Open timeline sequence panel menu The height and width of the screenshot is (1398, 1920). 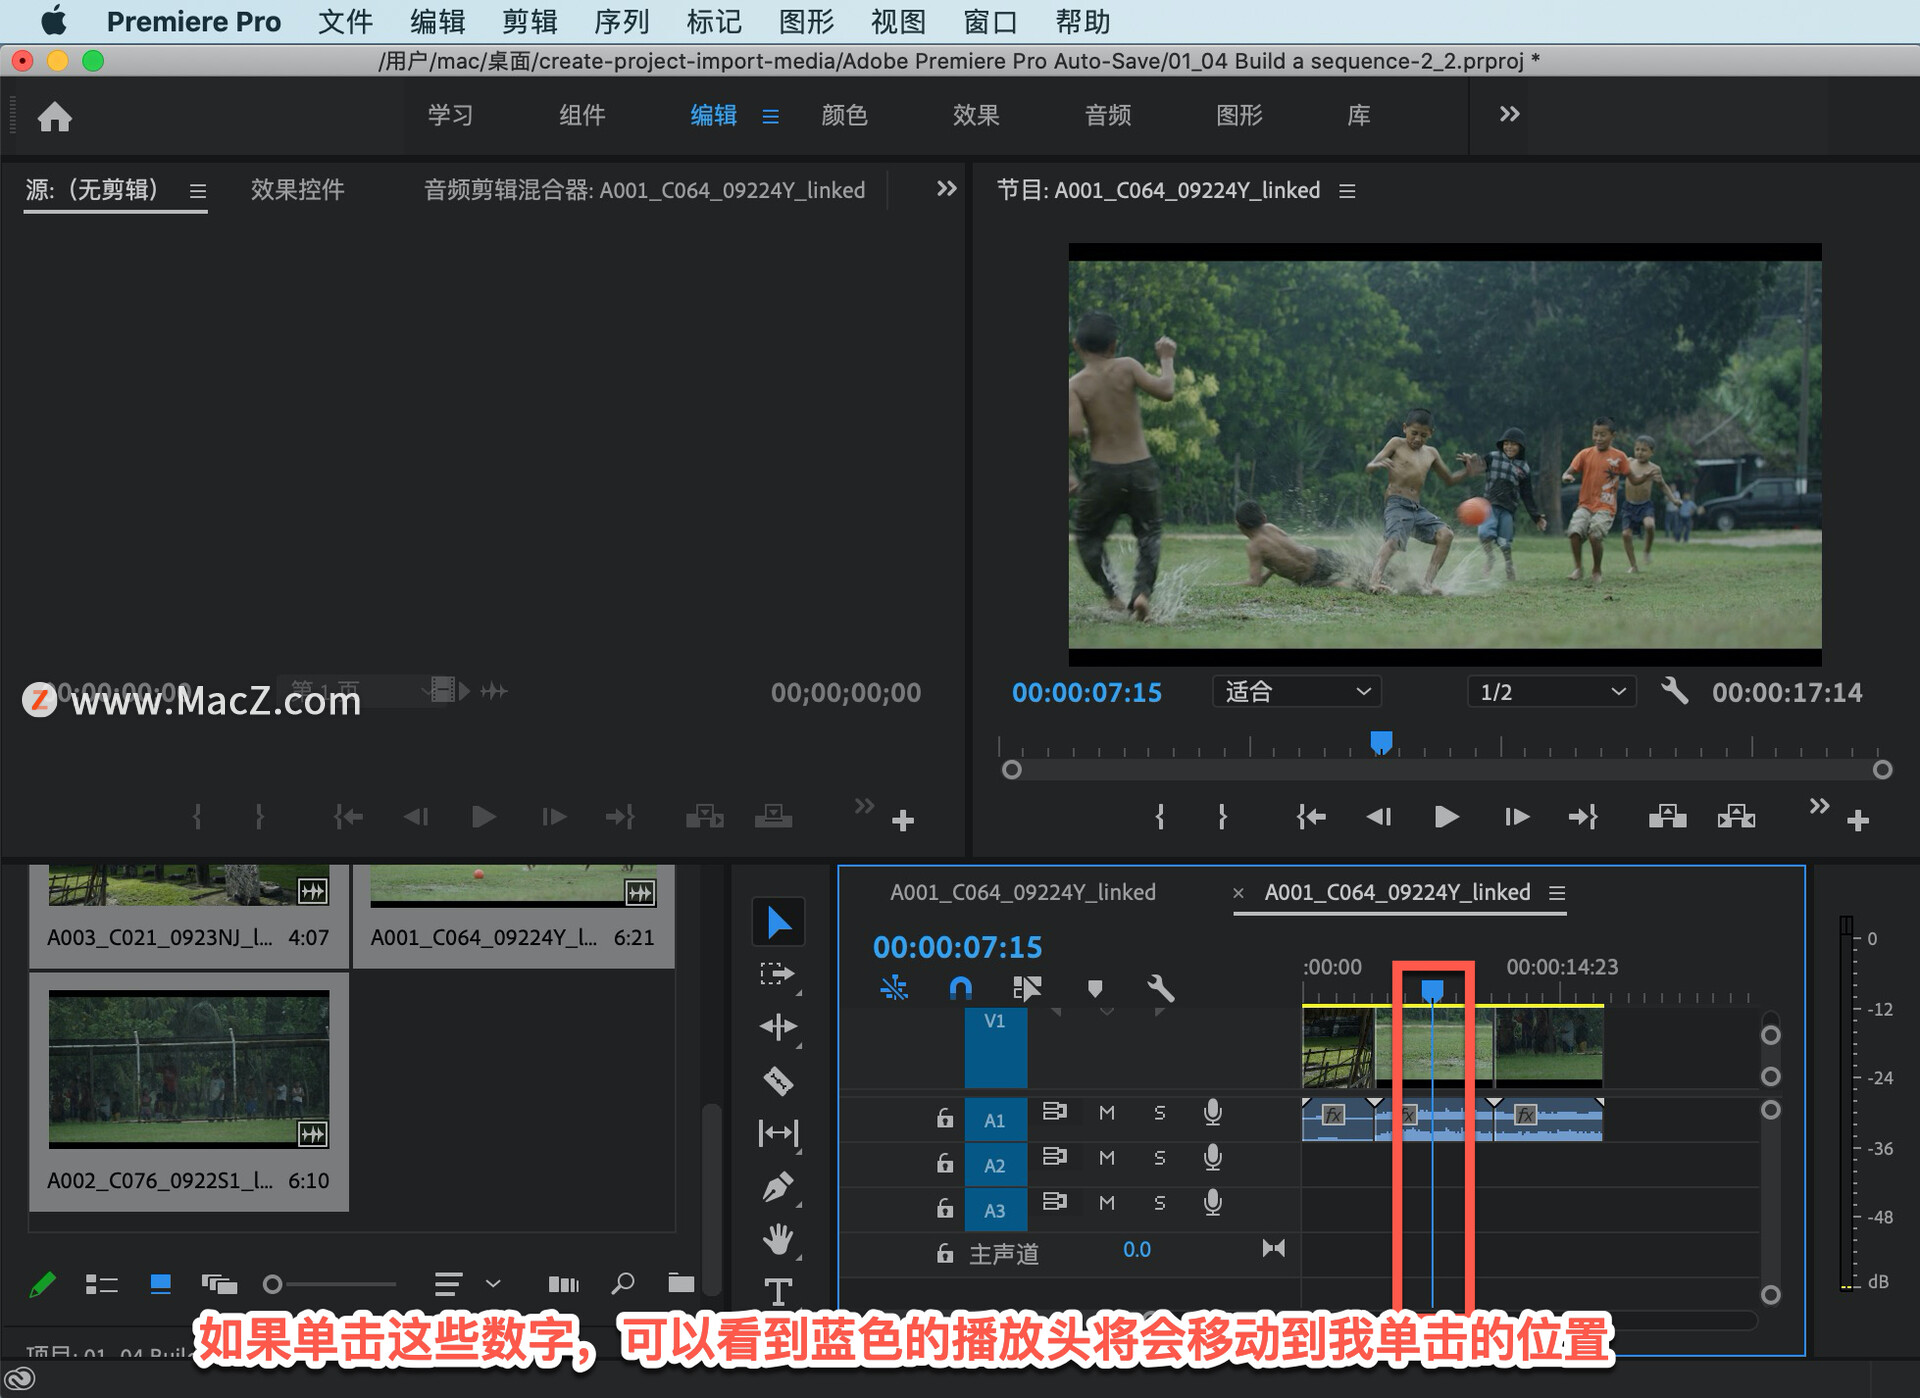click(x=1557, y=893)
